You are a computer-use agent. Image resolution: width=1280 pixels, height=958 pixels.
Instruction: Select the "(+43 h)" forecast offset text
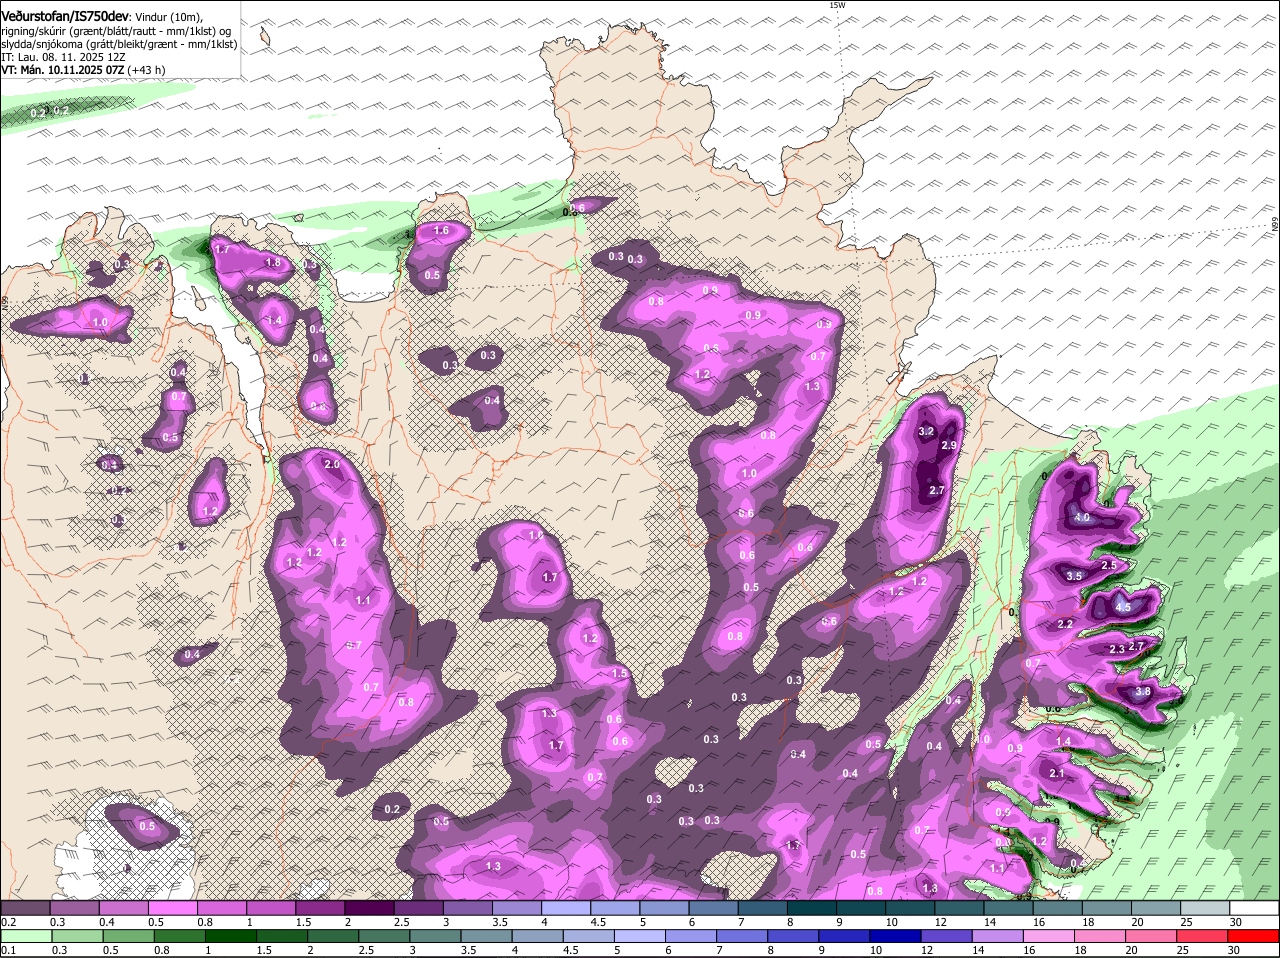point(147,70)
